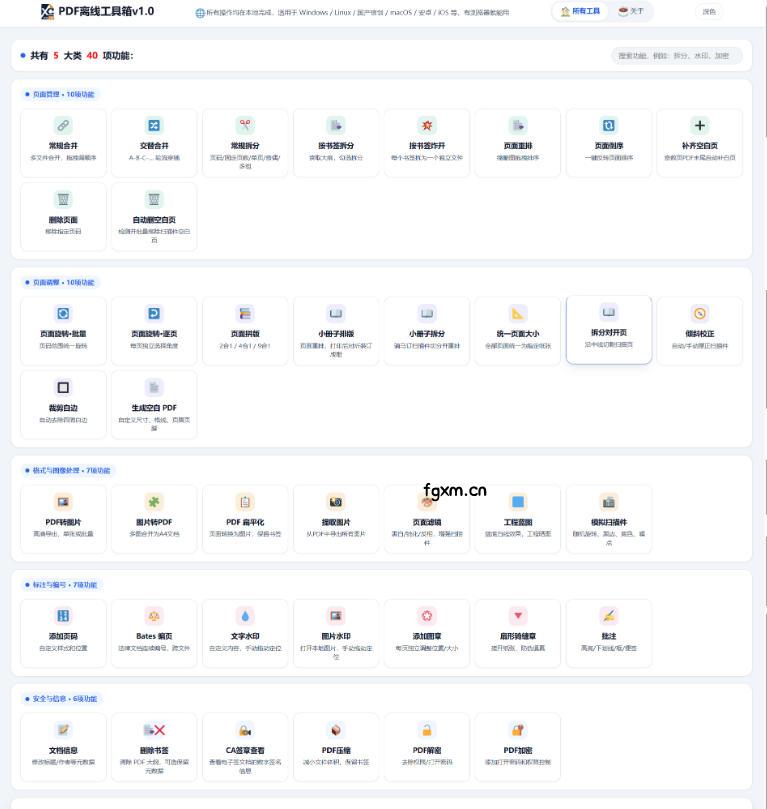The image size is (767, 809).
Task: Click the 安全与信息 section label
Action: point(61,699)
